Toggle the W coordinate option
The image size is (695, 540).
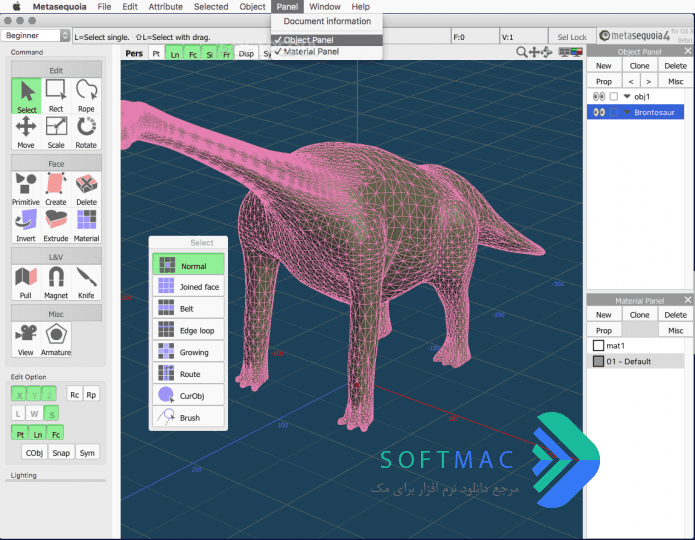click(34, 414)
